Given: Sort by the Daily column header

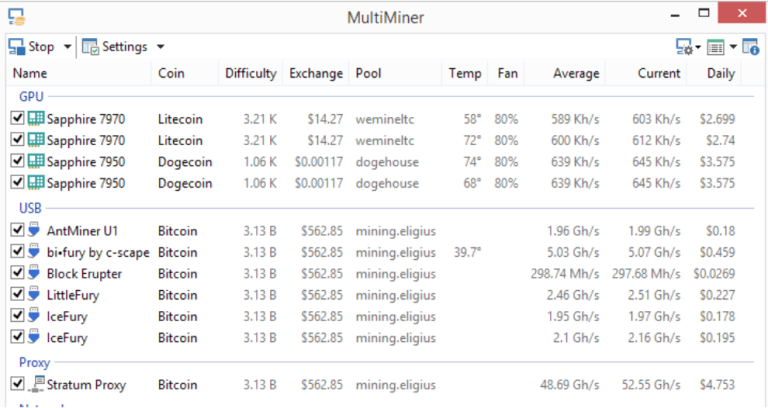Looking at the screenshot, I should [720, 74].
